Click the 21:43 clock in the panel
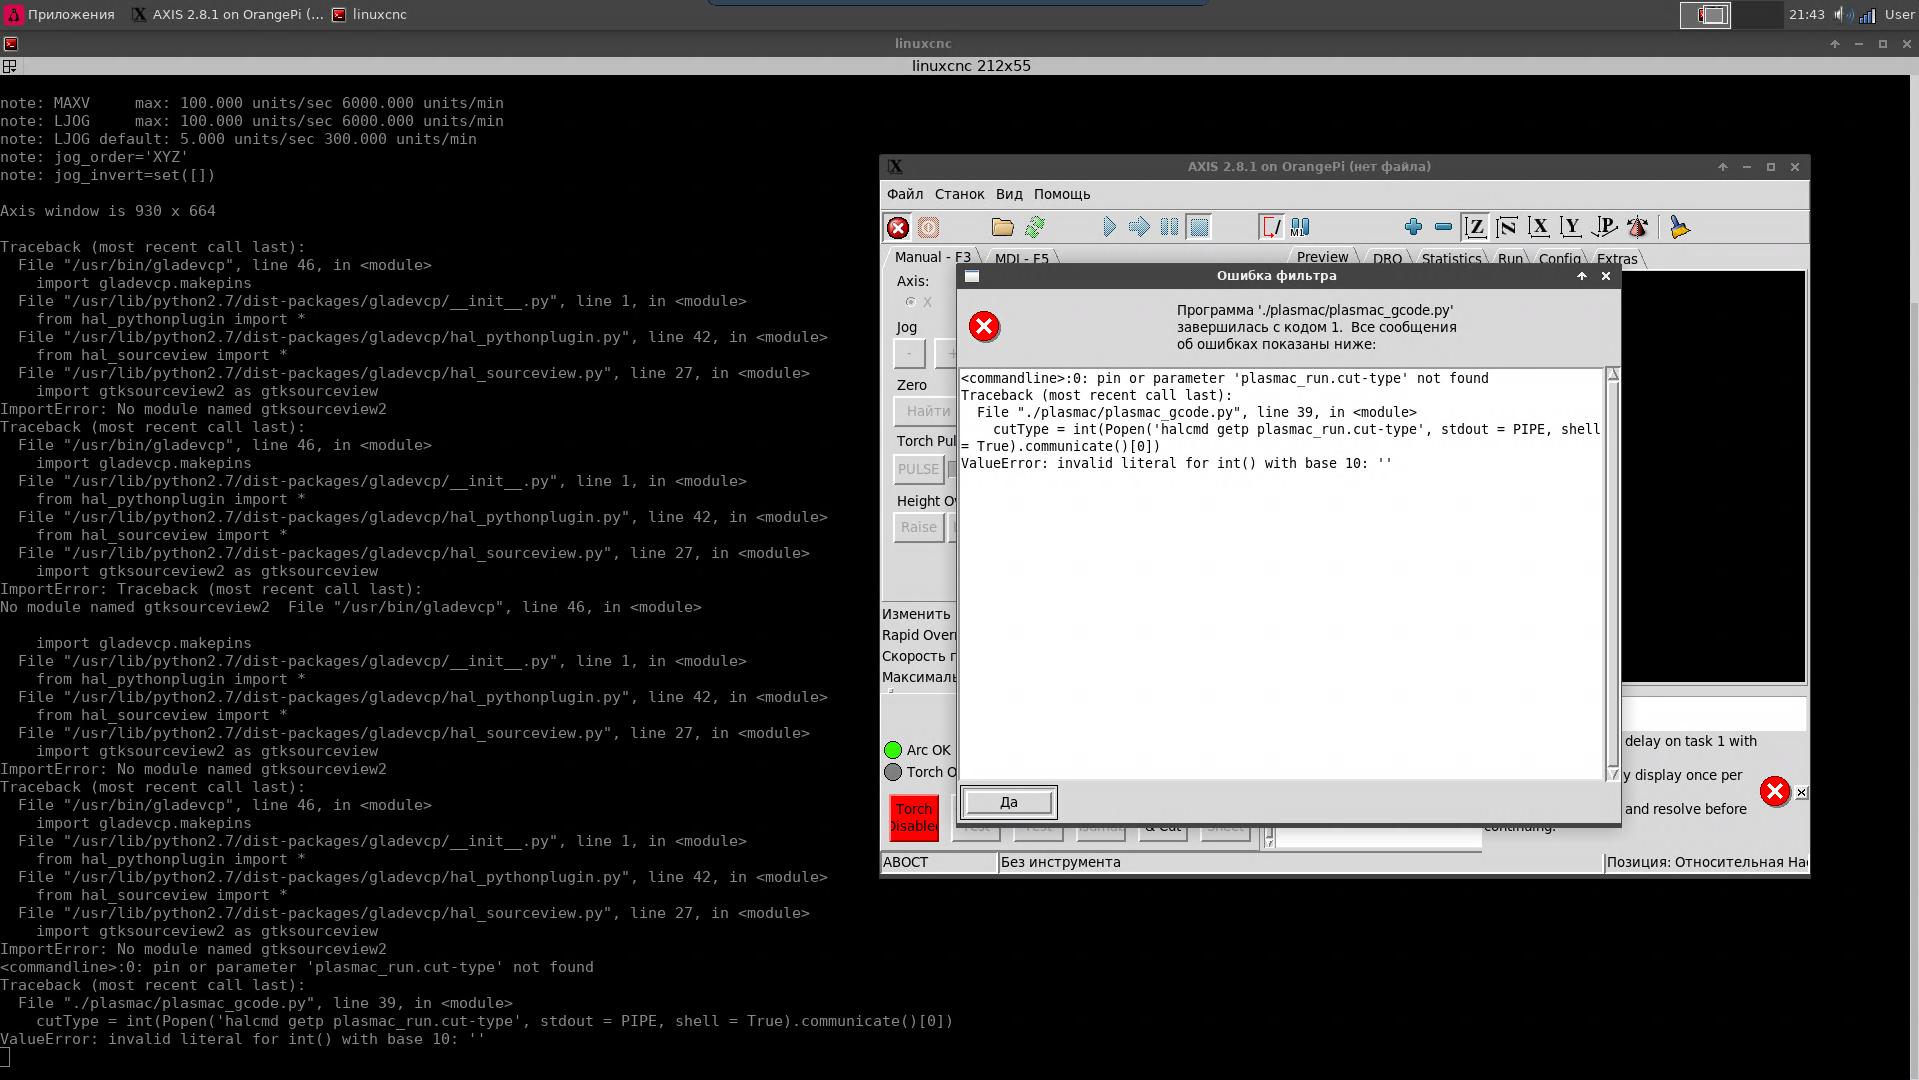 click(1806, 14)
